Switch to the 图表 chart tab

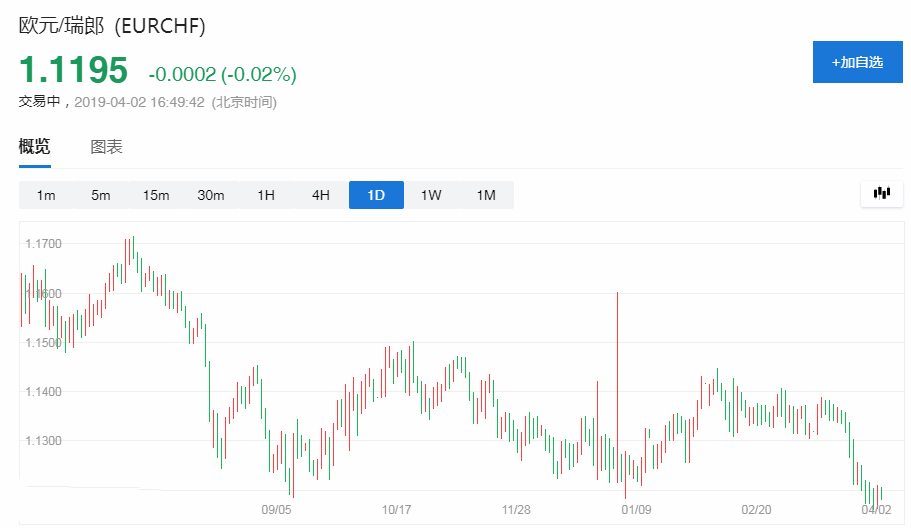pyautogui.click(x=106, y=147)
